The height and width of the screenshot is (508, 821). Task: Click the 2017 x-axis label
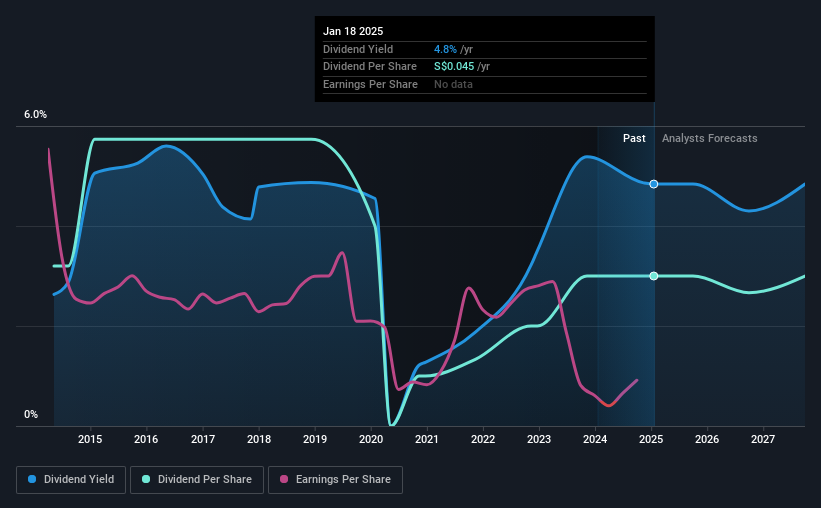click(x=203, y=439)
